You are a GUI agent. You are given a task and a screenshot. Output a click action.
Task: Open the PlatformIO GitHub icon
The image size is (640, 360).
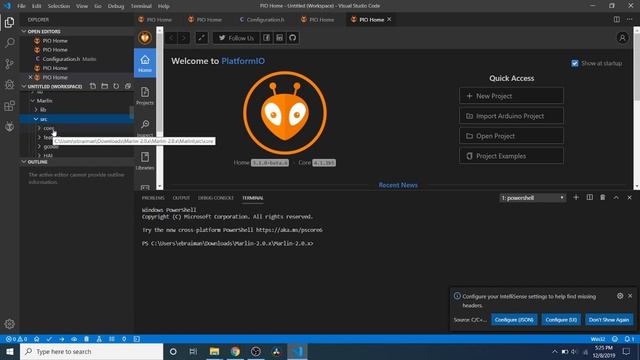293,38
